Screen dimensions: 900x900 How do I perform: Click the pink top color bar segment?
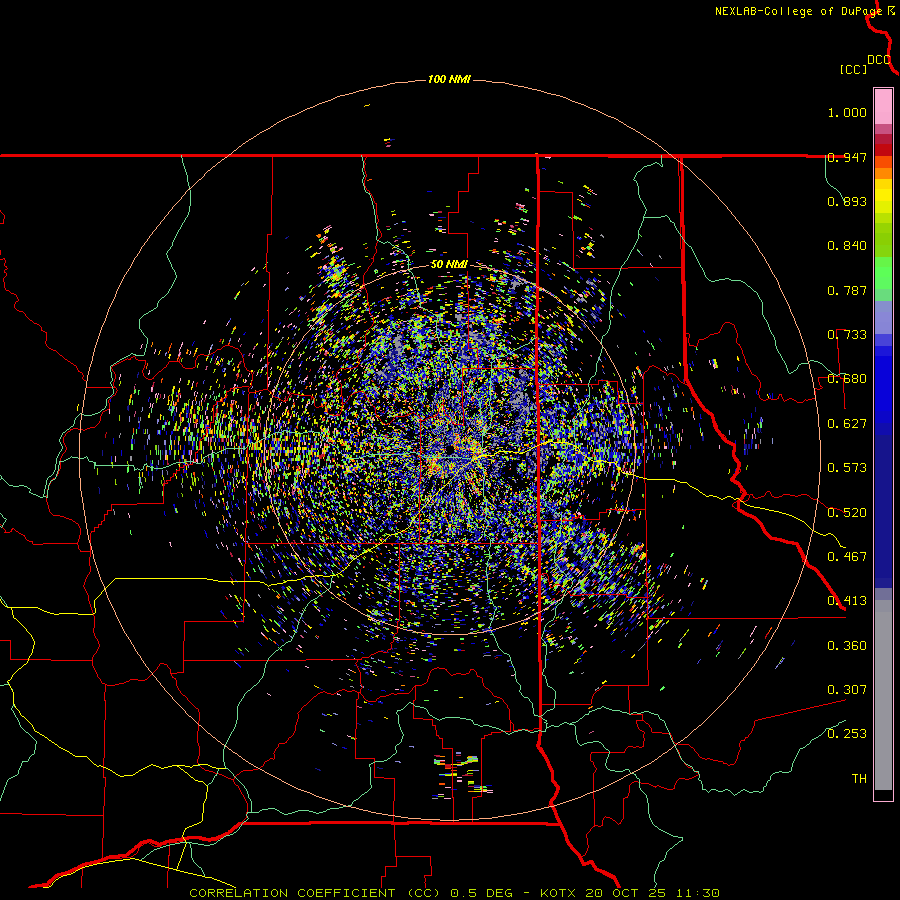point(883,107)
